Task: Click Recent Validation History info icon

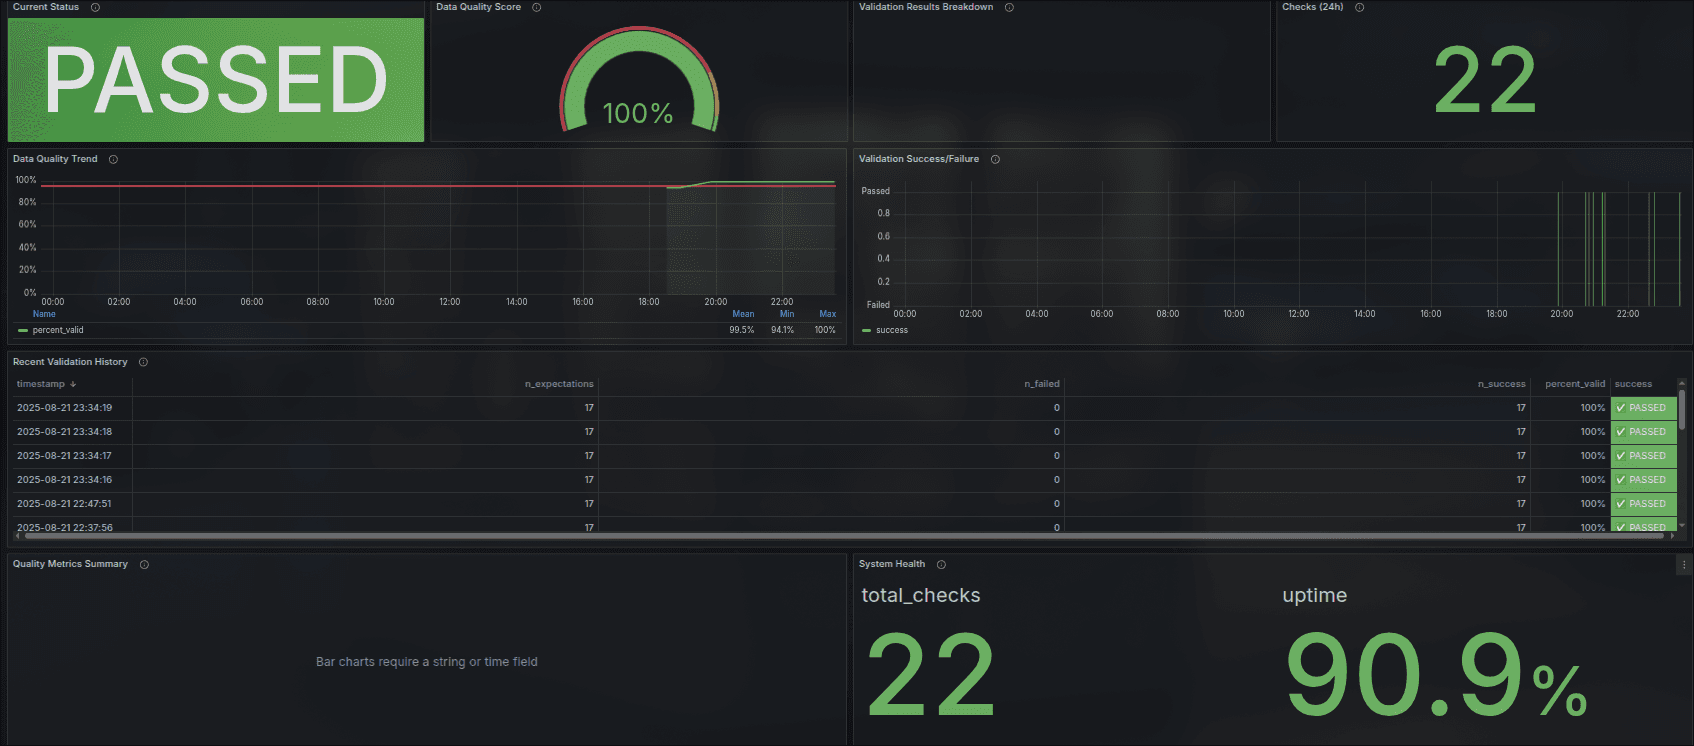Action: [x=143, y=362]
